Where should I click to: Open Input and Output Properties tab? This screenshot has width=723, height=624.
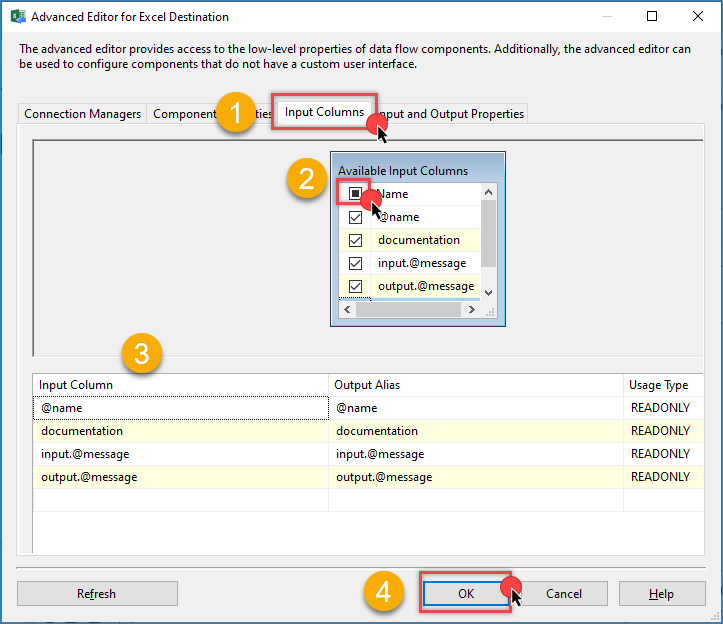457,114
